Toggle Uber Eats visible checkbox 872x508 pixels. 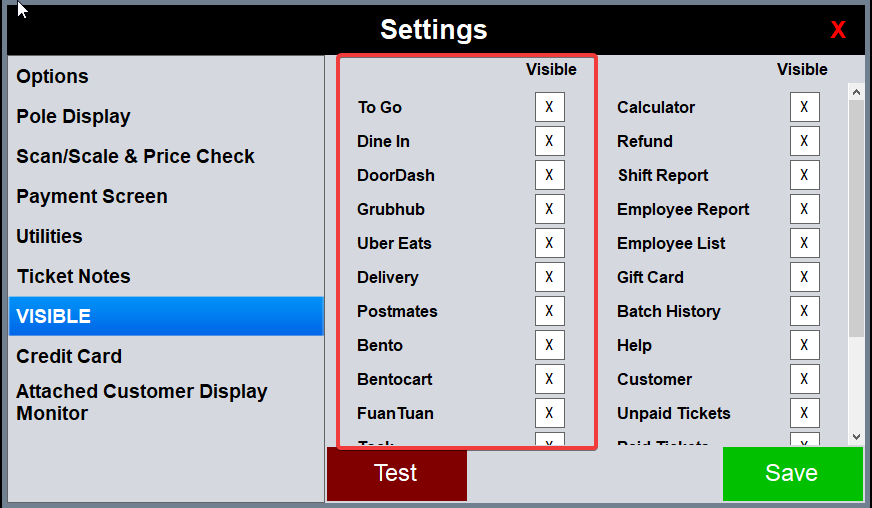click(x=549, y=244)
